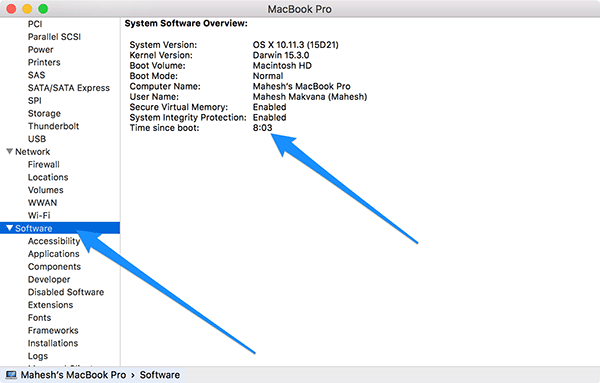The height and width of the screenshot is (383, 600).
Task: Select Extensions under Software
Action: 51,305
